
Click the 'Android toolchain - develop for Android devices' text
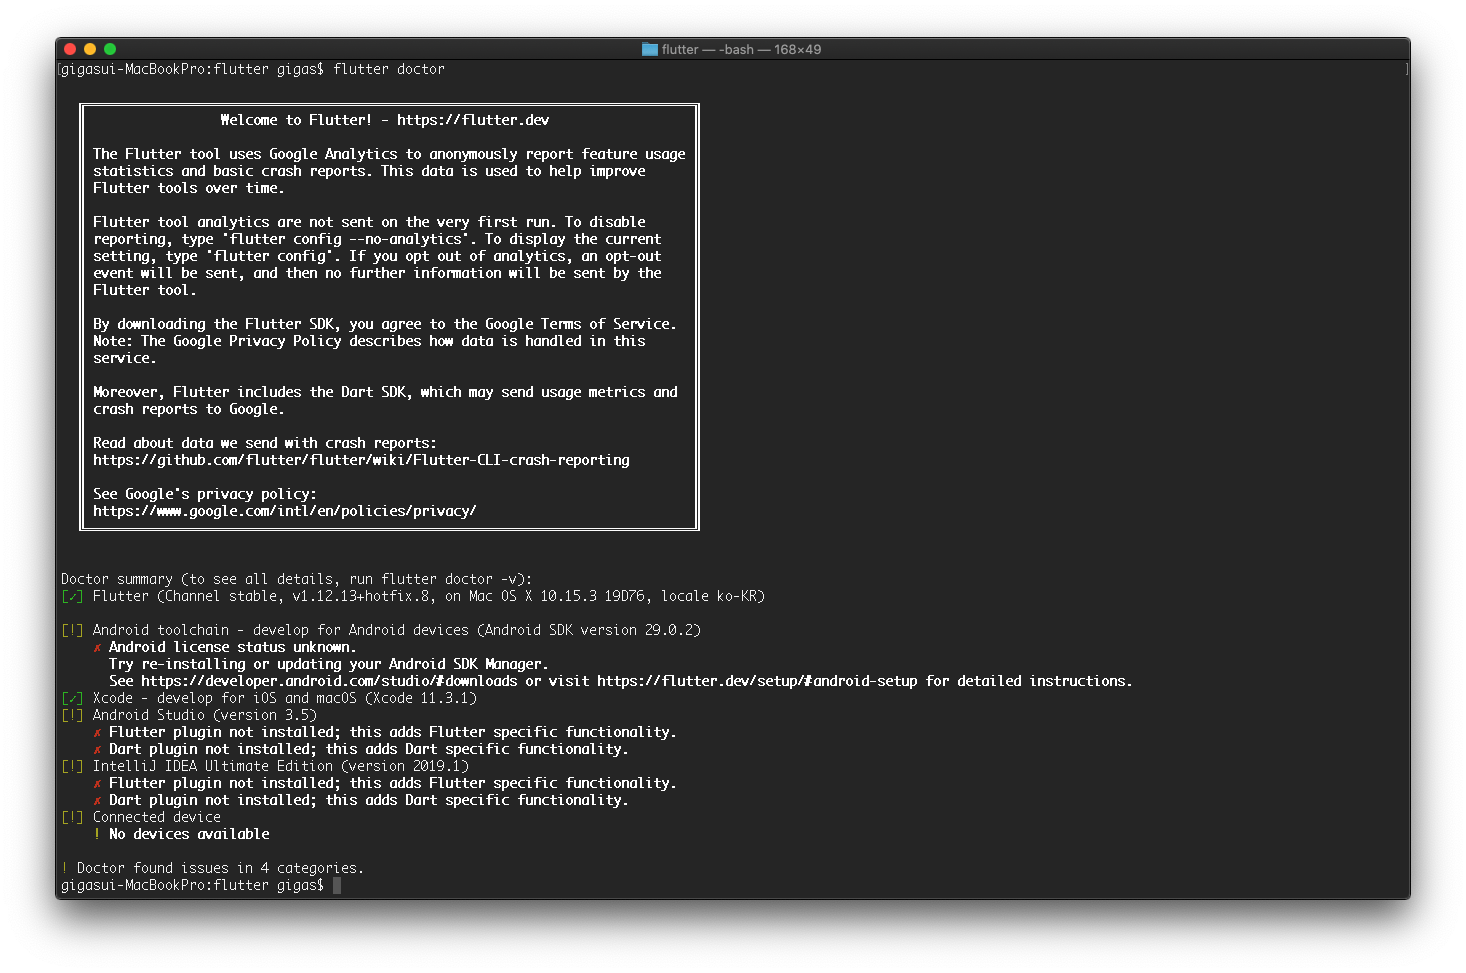click(x=281, y=630)
